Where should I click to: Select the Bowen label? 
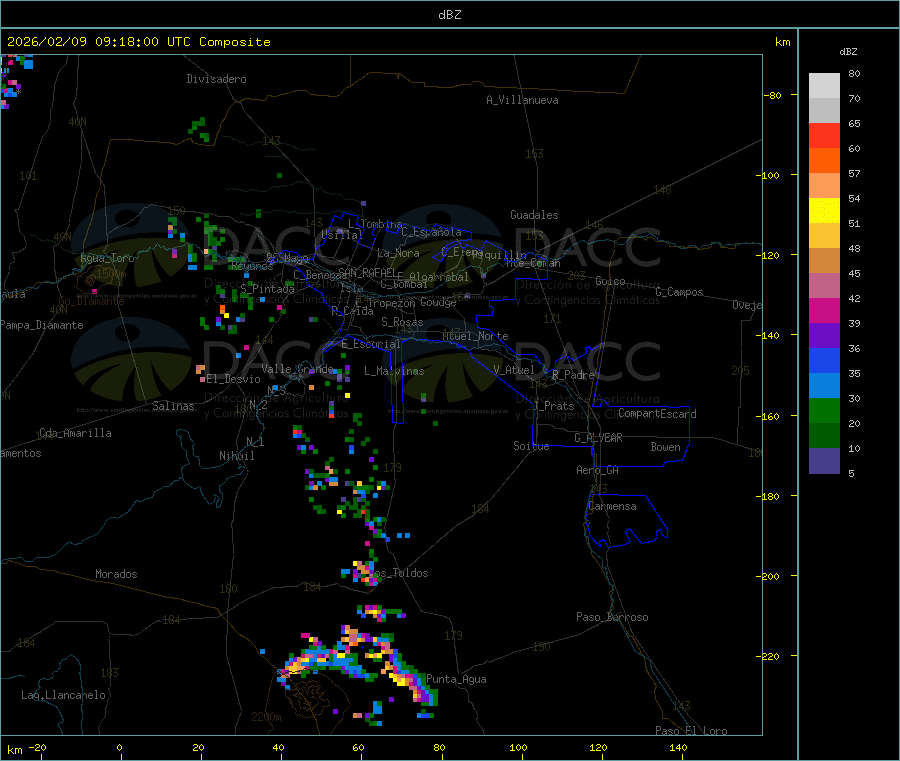pyautogui.click(x=666, y=447)
